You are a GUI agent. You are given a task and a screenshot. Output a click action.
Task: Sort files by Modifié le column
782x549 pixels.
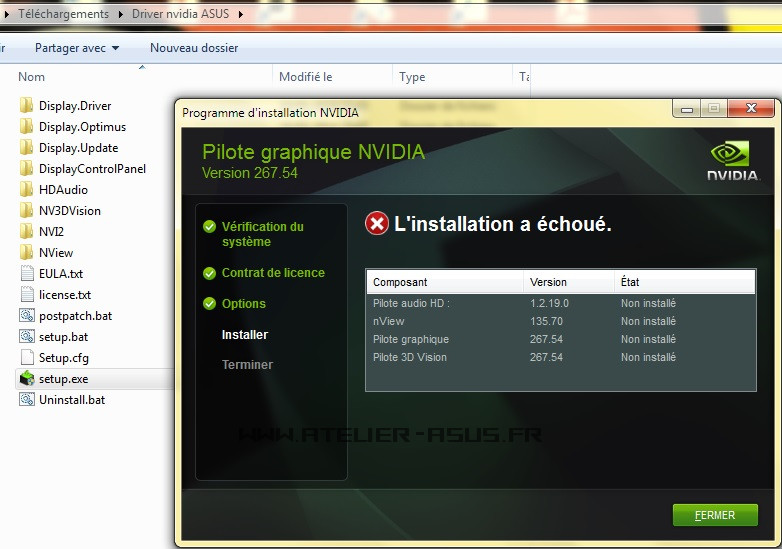click(305, 77)
